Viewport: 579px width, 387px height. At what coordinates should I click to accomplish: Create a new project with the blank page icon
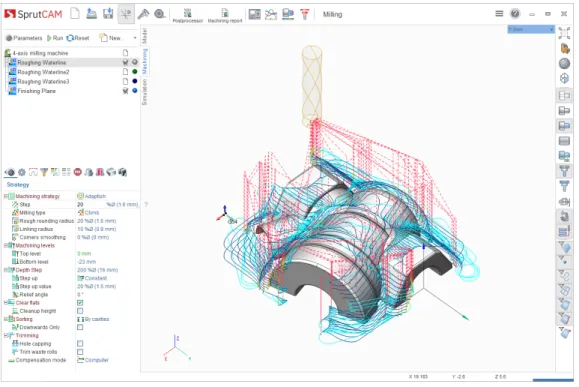click(75, 14)
